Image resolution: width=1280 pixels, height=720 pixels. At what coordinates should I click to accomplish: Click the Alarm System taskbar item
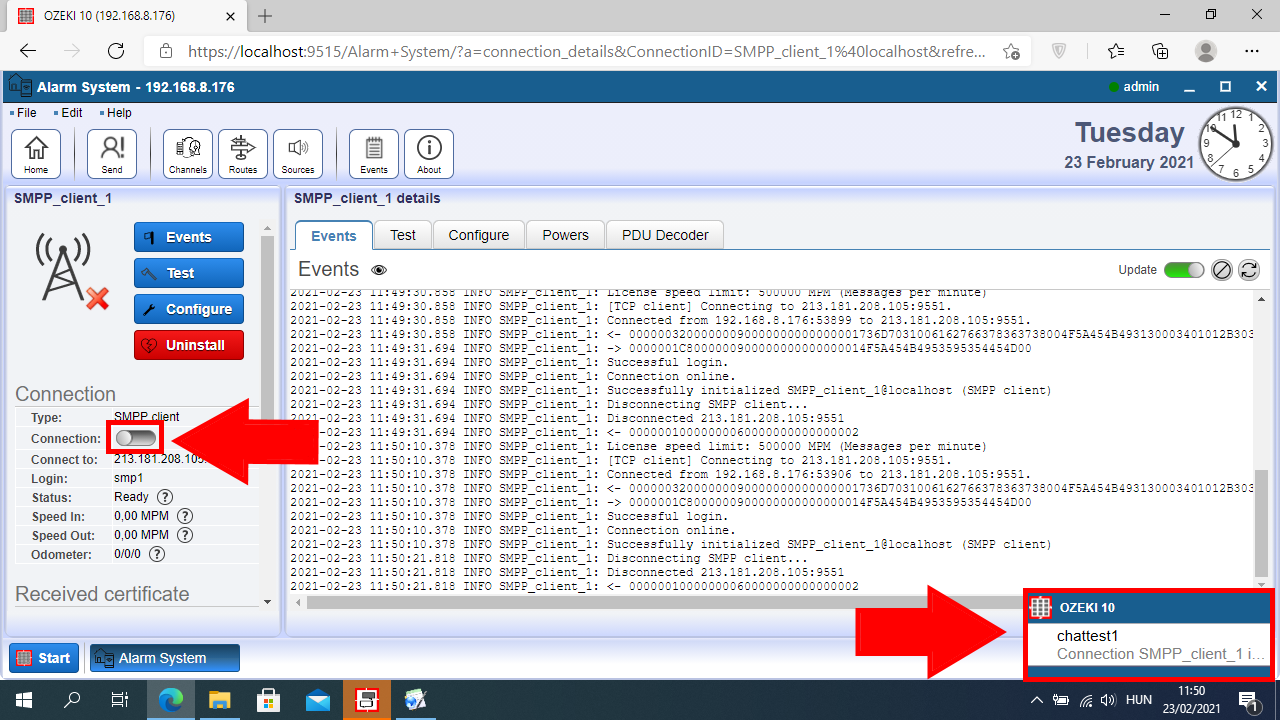tap(165, 658)
